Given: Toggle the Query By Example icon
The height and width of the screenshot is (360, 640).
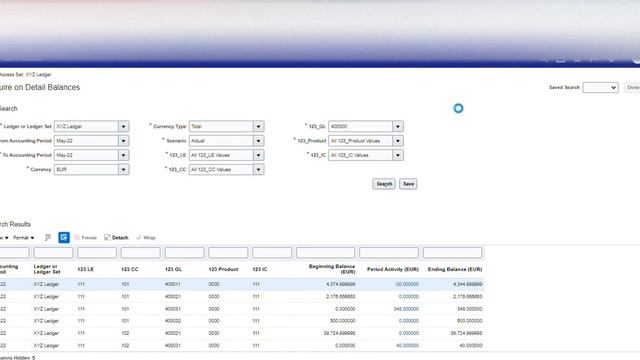Looking at the screenshot, I should tap(64, 237).
